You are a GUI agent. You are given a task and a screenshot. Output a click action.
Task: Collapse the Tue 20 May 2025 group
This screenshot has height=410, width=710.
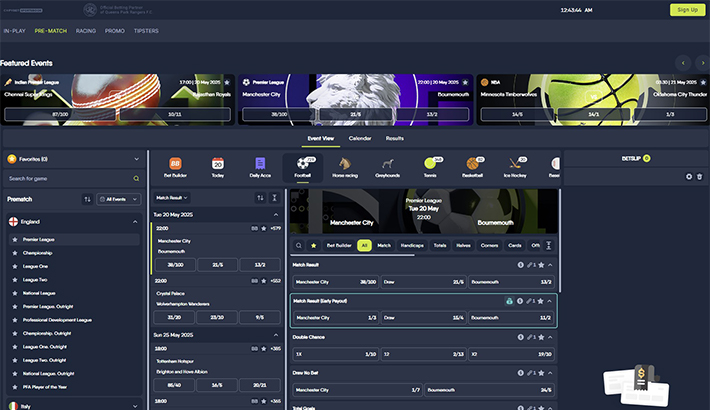(276, 215)
